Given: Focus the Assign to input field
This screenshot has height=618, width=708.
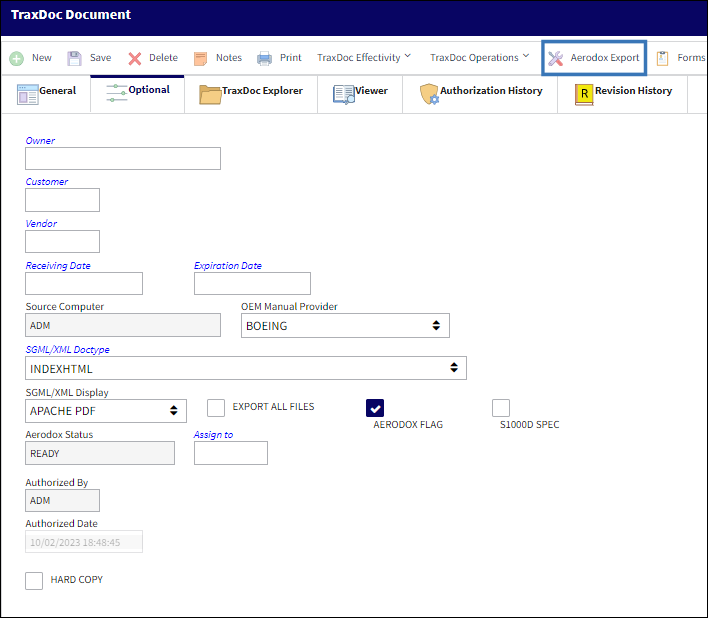Looking at the screenshot, I should pos(231,453).
